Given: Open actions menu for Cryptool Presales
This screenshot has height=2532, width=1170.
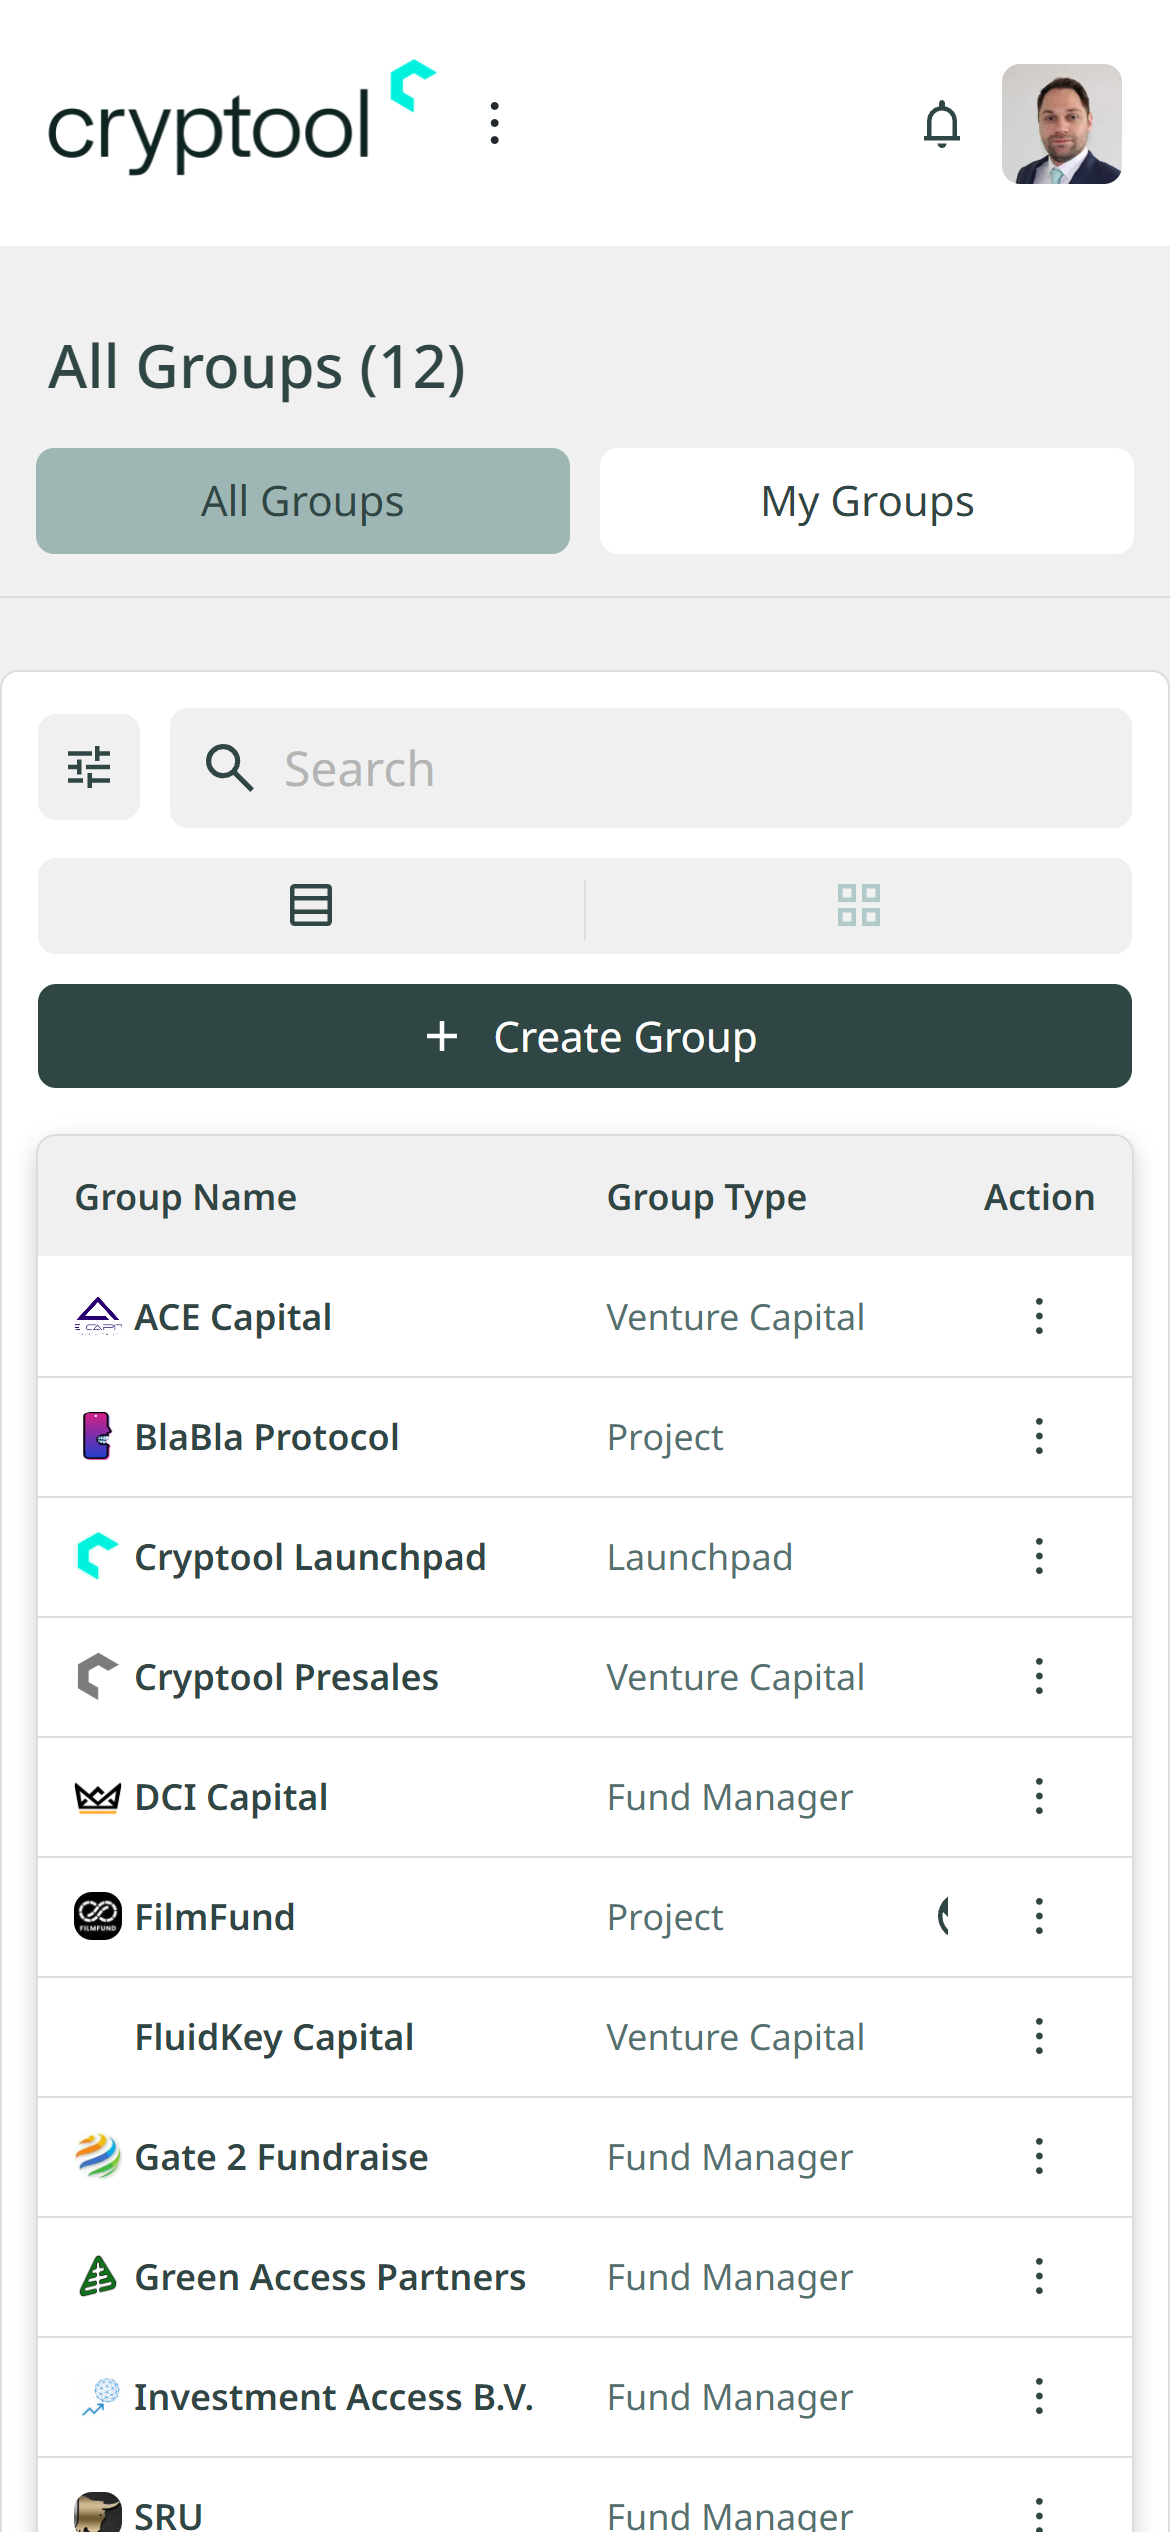Looking at the screenshot, I should pyautogui.click(x=1039, y=1676).
